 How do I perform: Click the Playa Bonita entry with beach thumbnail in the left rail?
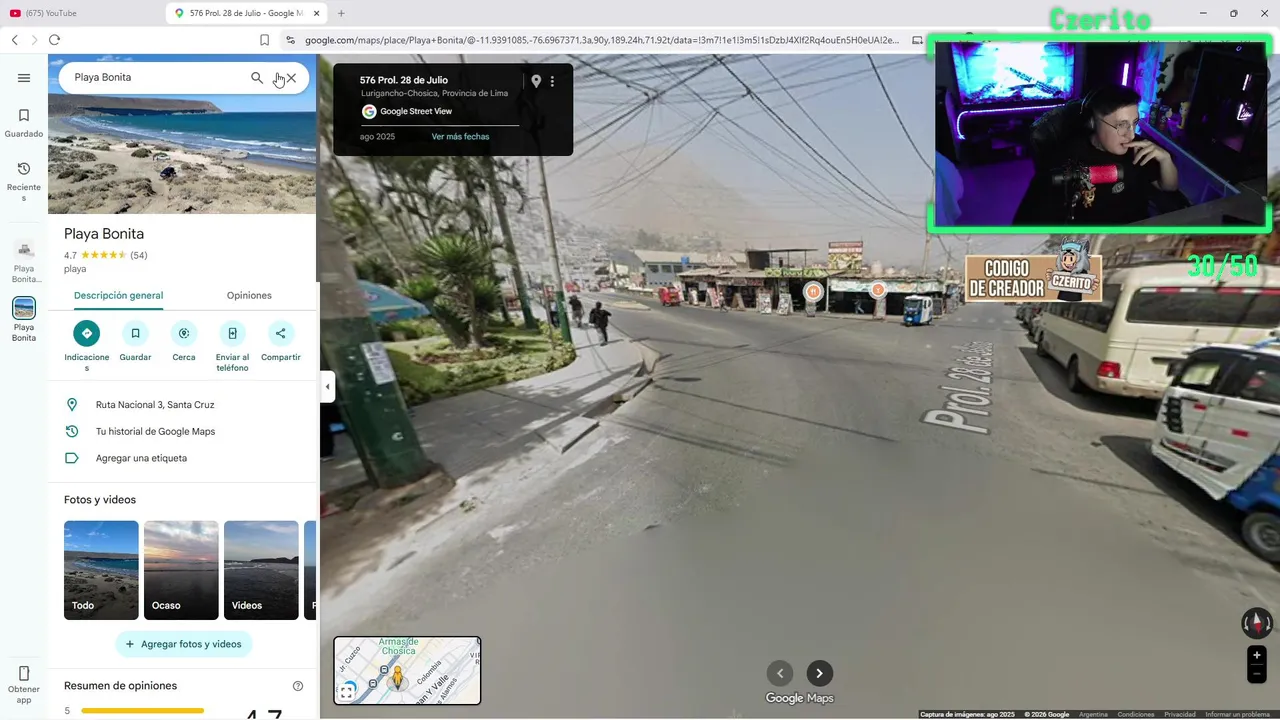pos(24,320)
